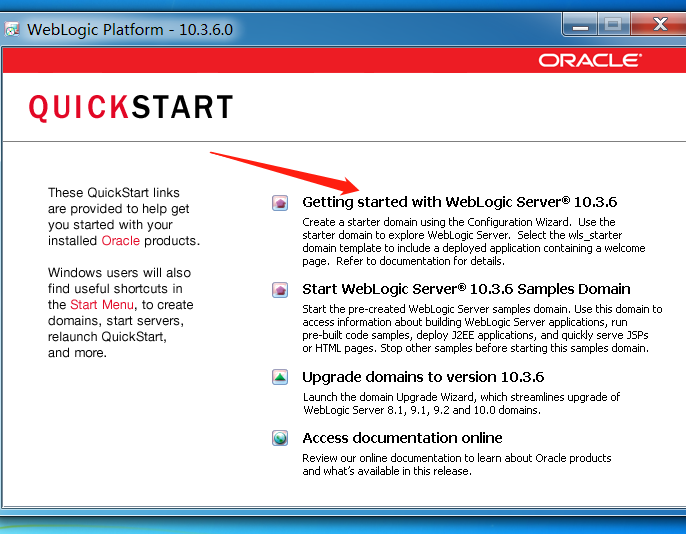Open the Access documentation online link
686x534 pixels.
pos(402,438)
